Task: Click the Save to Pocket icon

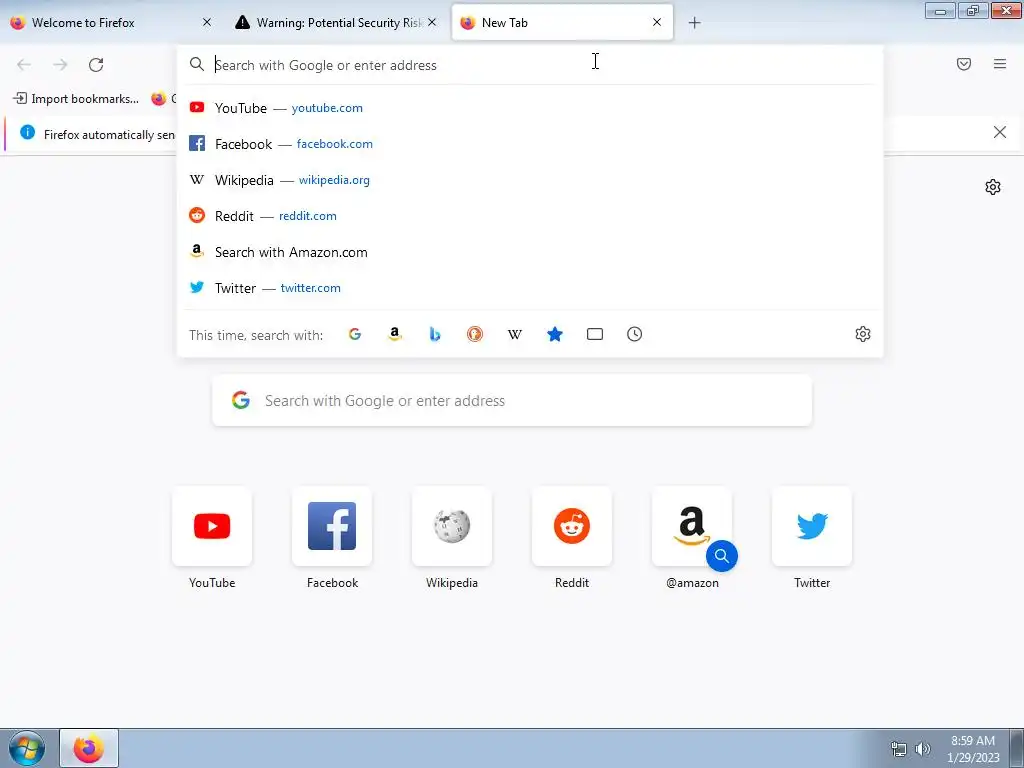Action: click(x=963, y=64)
